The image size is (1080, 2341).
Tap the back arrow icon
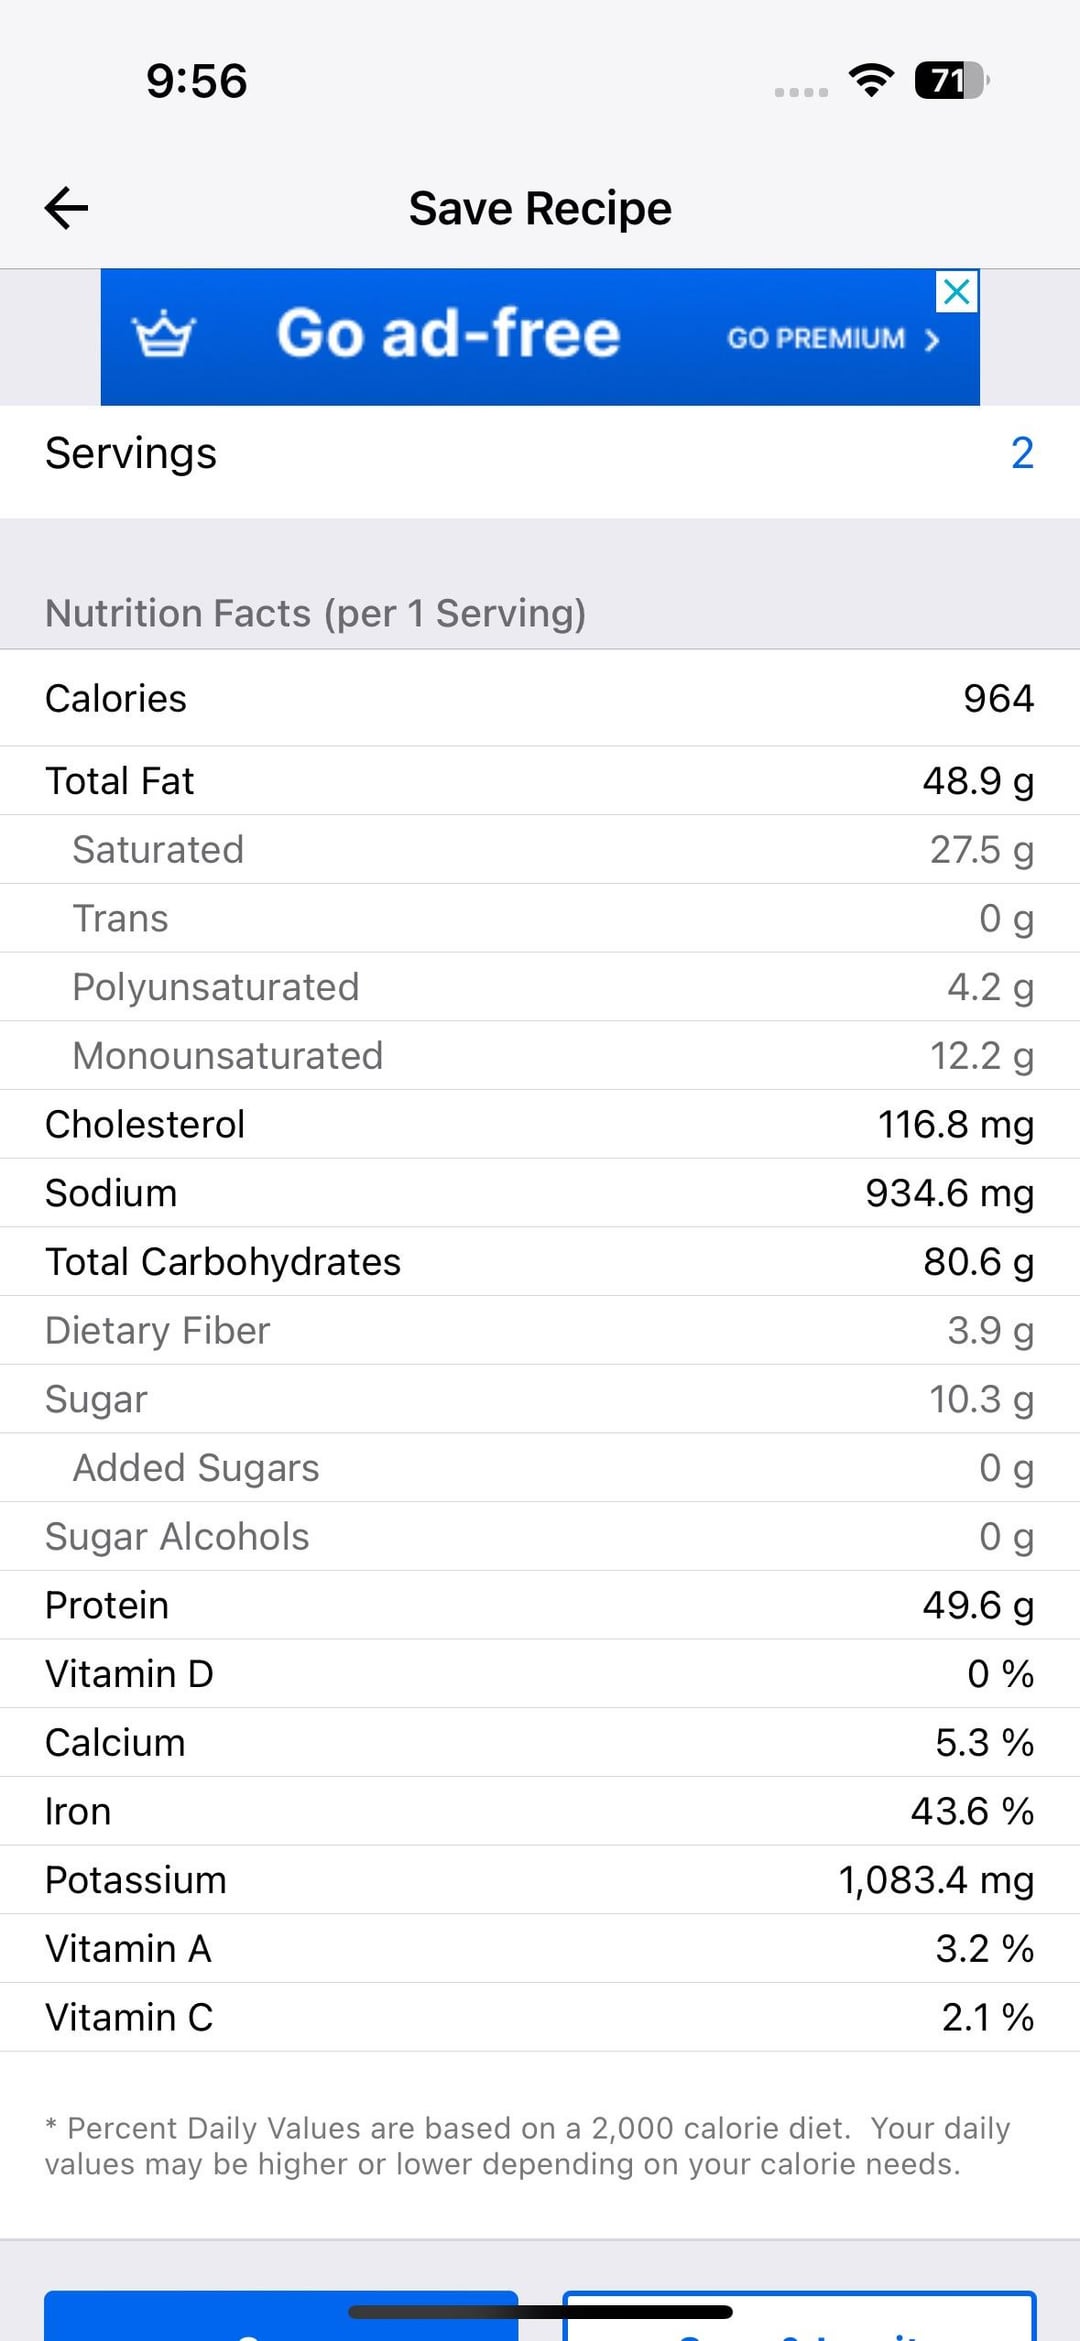point(67,208)
